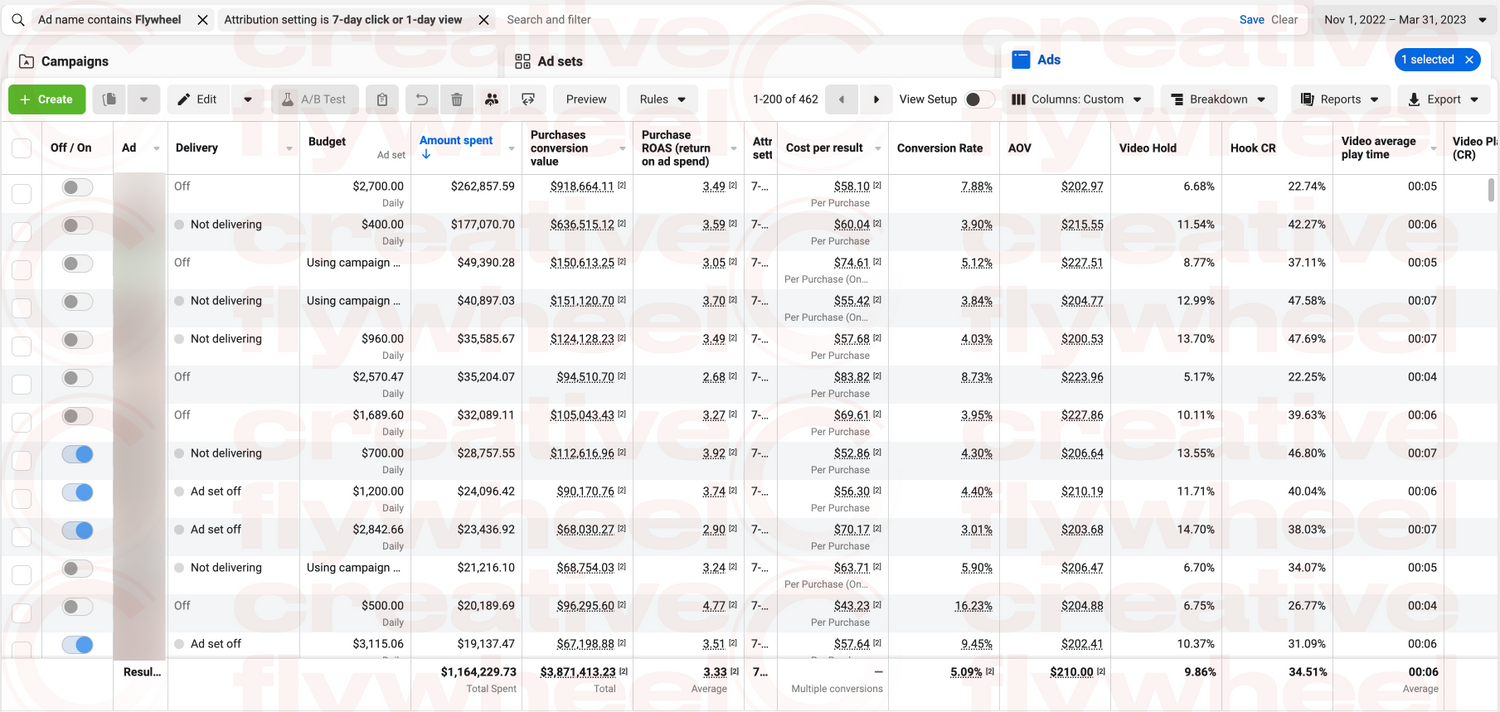Go to previous page of results
This screenshot has width=1500, height=712.
pos(841,99)
